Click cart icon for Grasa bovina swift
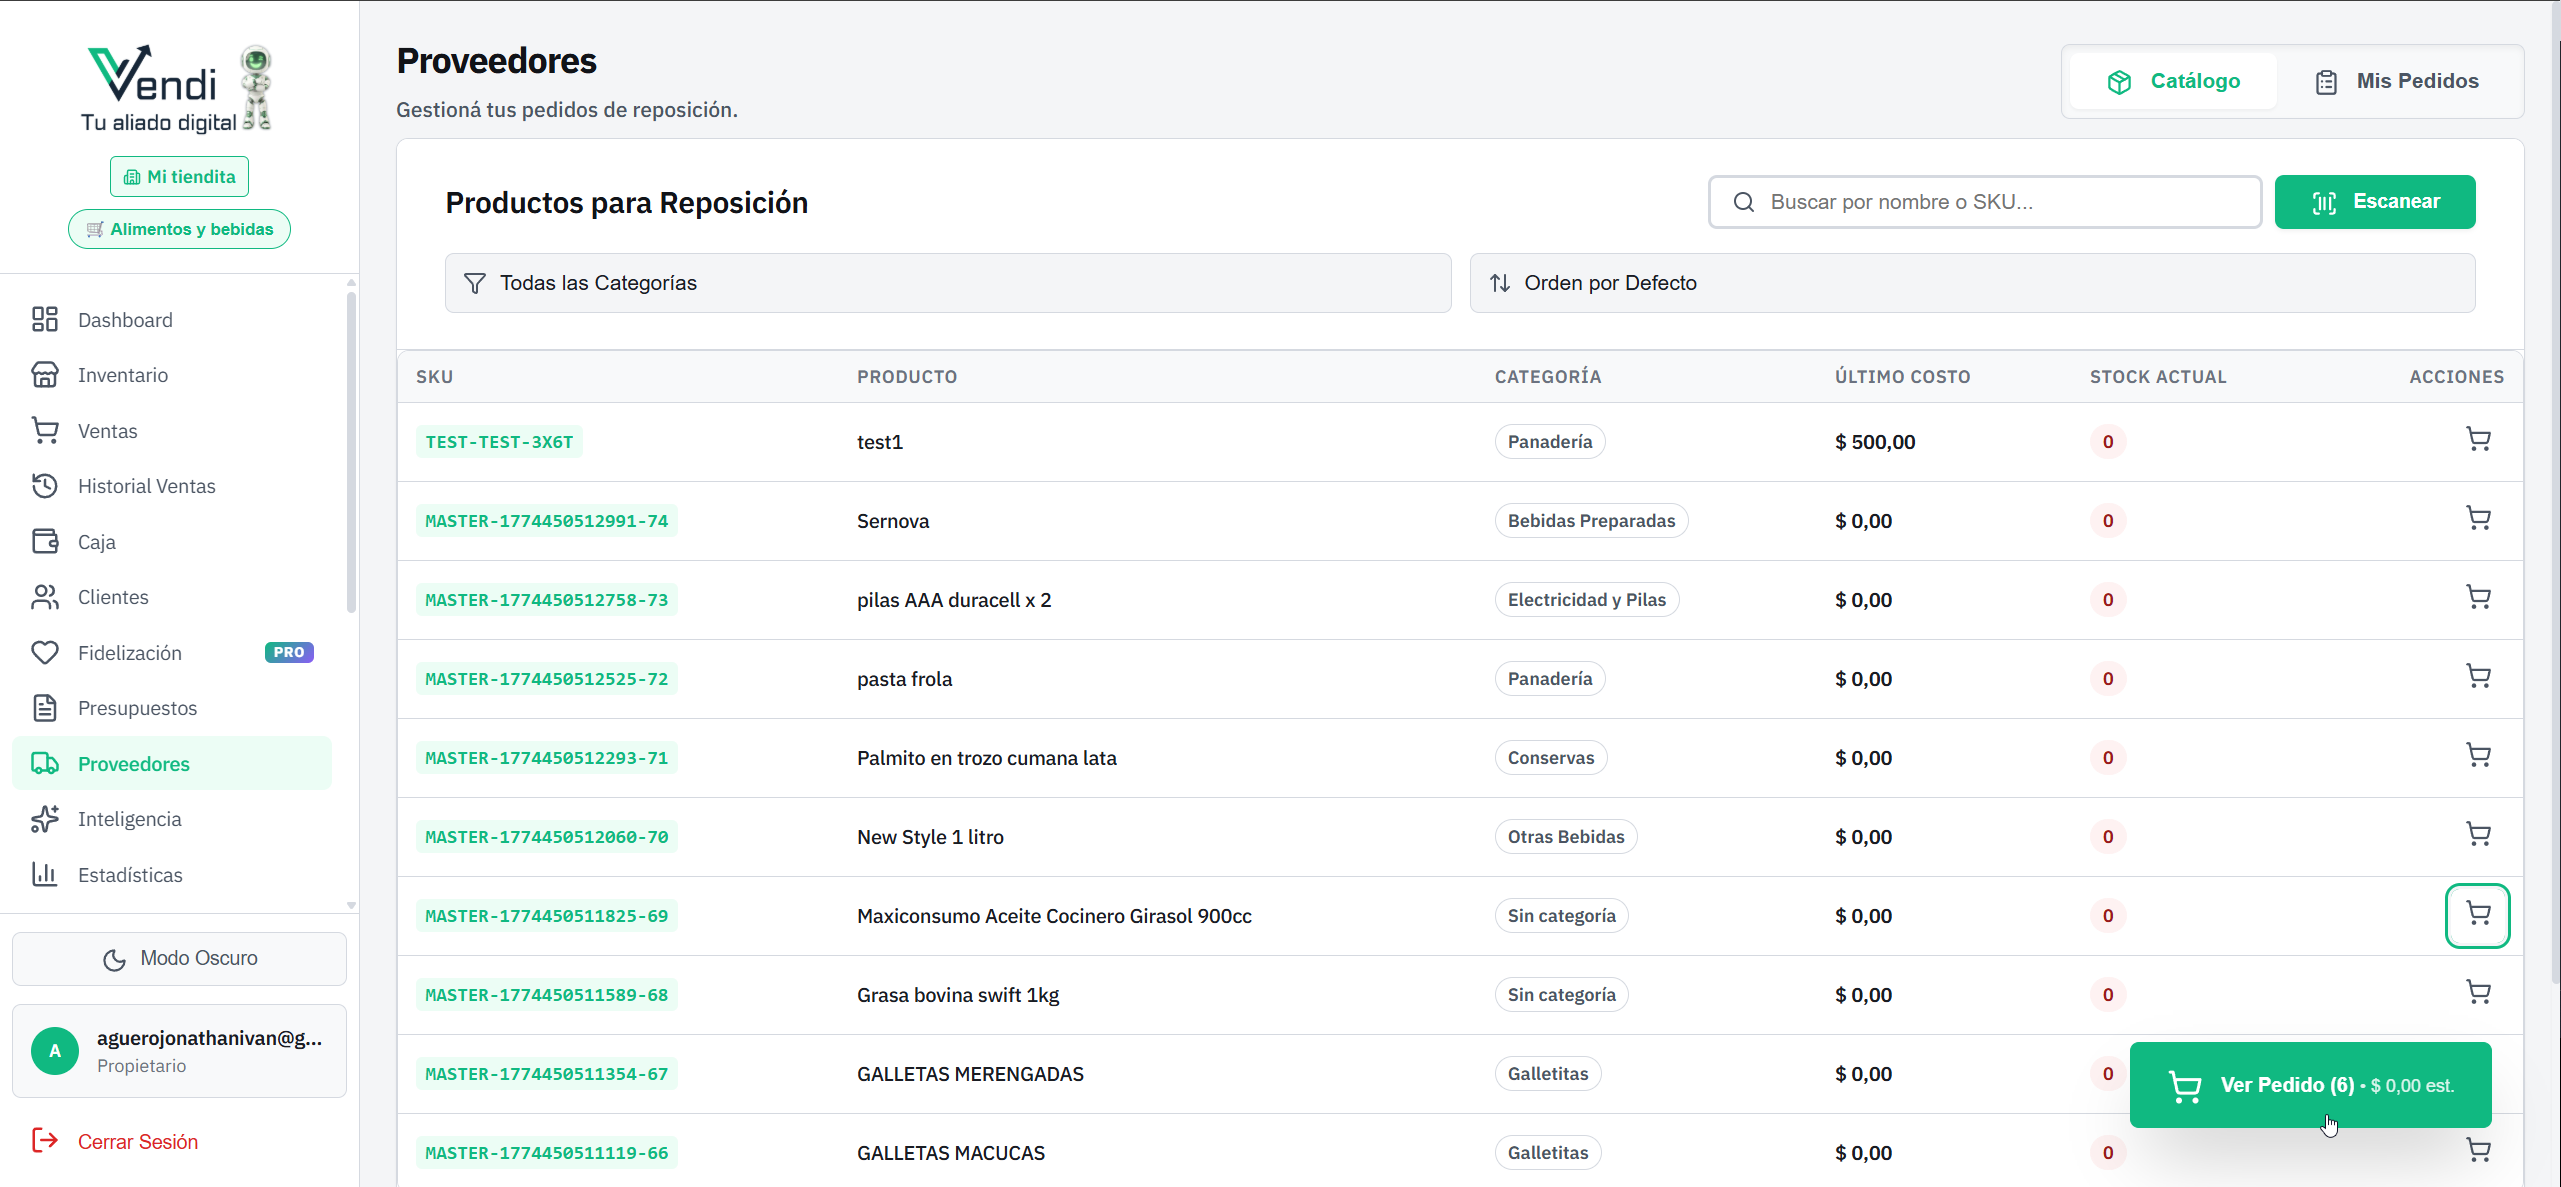Screen dimensions: 2561x1187 click(2477, 993)
